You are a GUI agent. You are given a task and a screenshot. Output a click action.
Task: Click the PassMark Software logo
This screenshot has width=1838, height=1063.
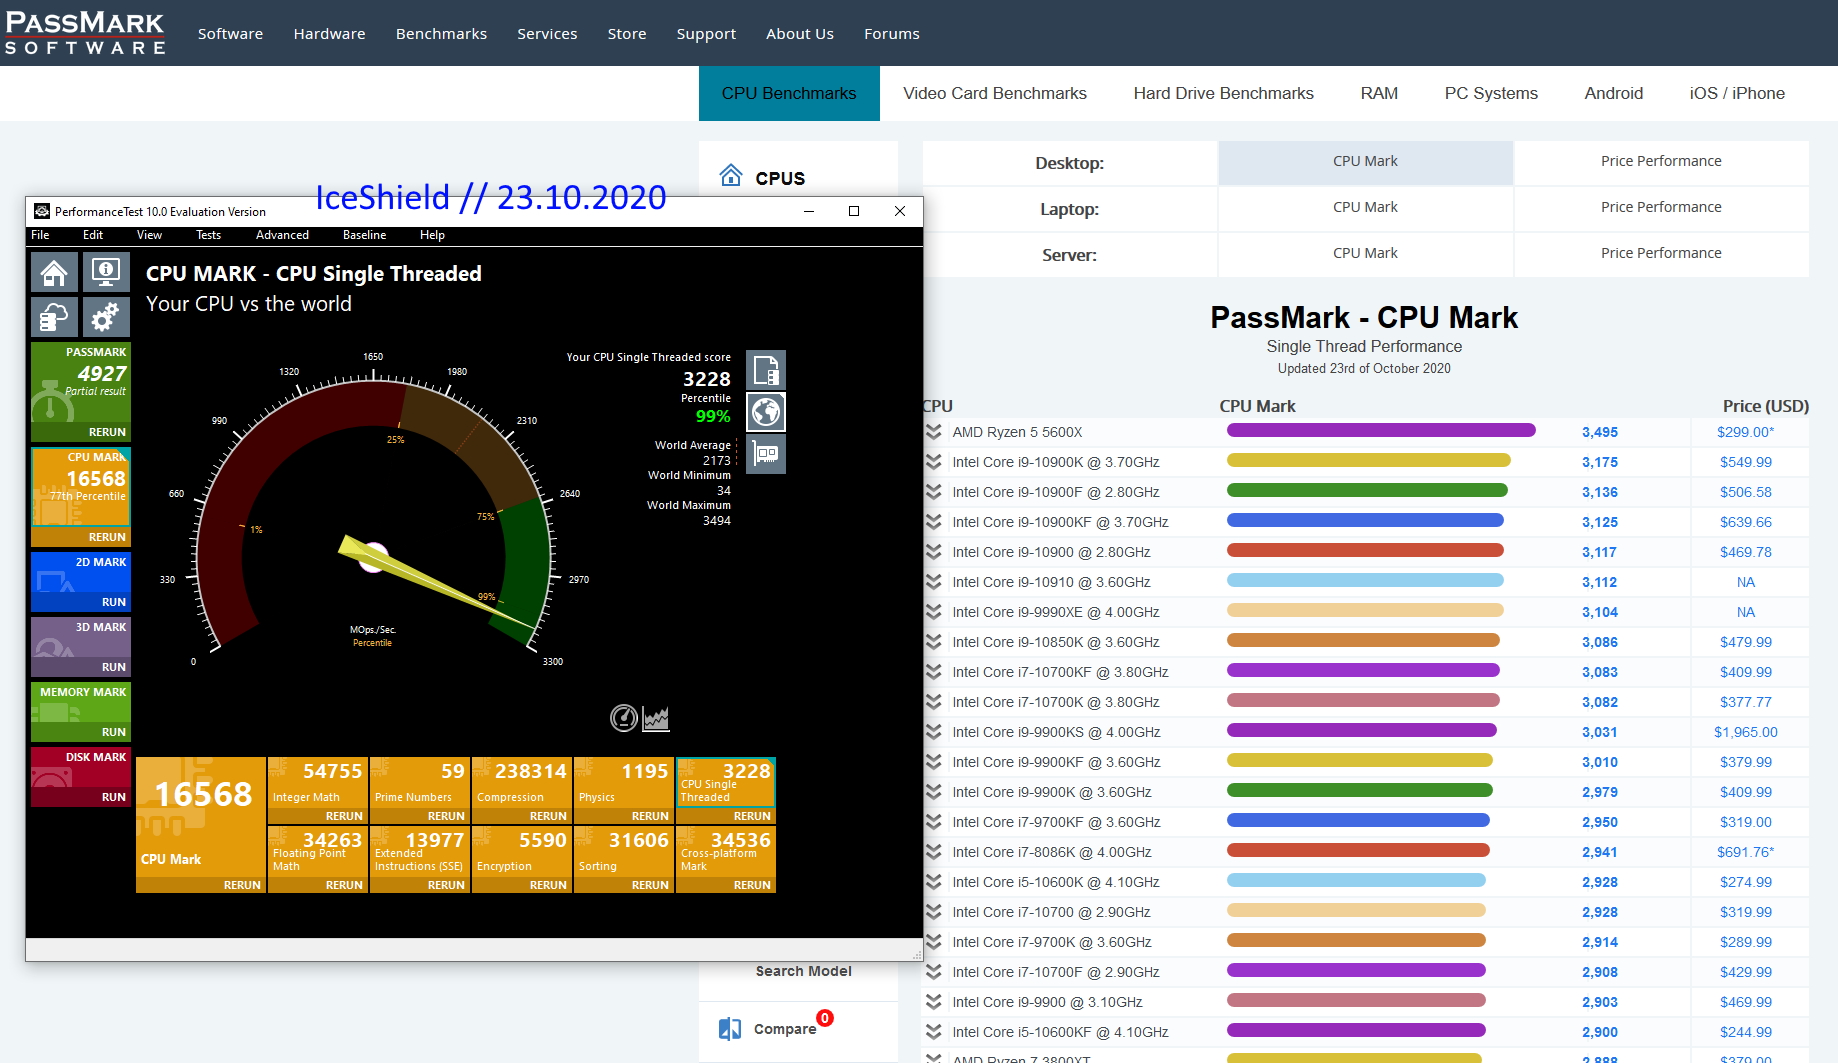click(85, 33)
